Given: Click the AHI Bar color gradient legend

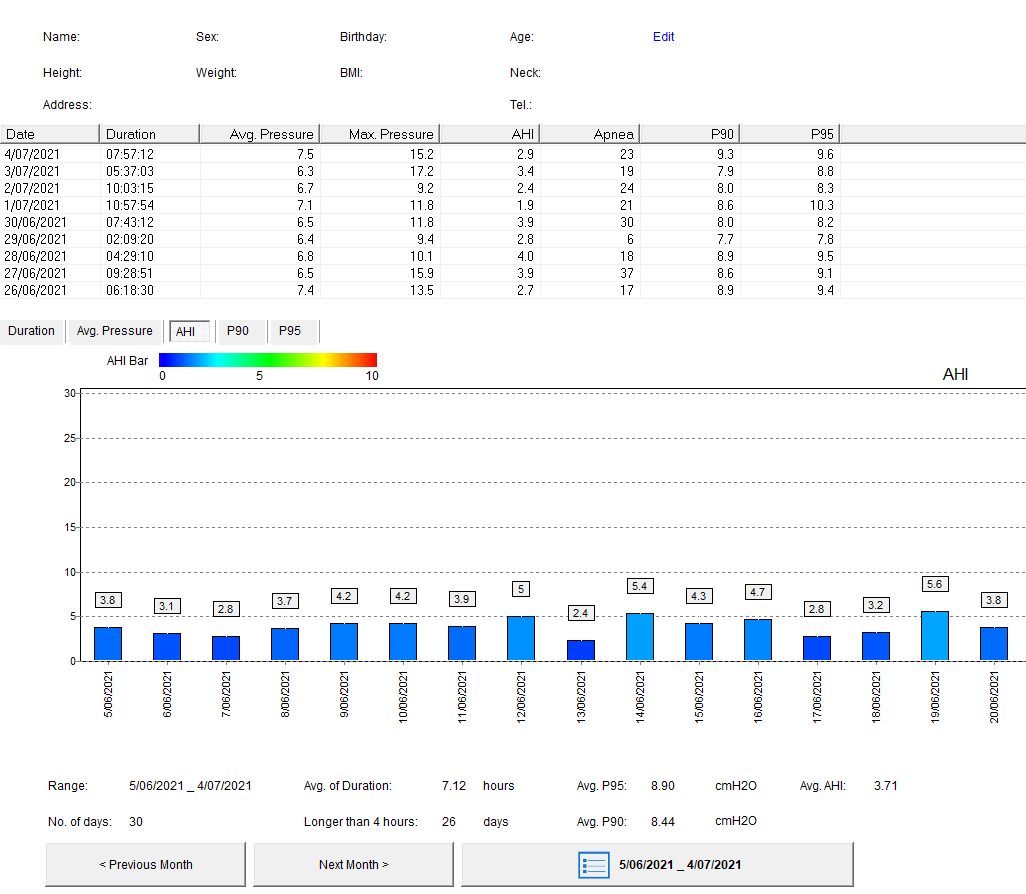Looking at the screenshot, I should coord(268,360).
